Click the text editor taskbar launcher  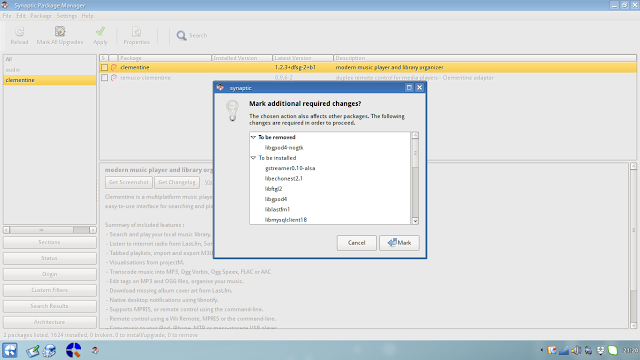click(x=33, y=350)
